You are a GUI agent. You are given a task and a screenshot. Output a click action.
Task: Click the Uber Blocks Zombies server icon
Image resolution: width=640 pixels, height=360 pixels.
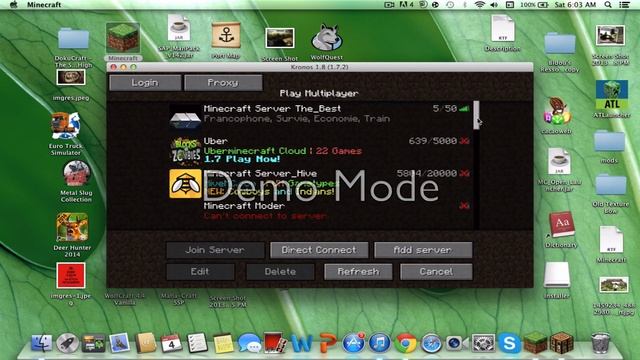[185, 151]
